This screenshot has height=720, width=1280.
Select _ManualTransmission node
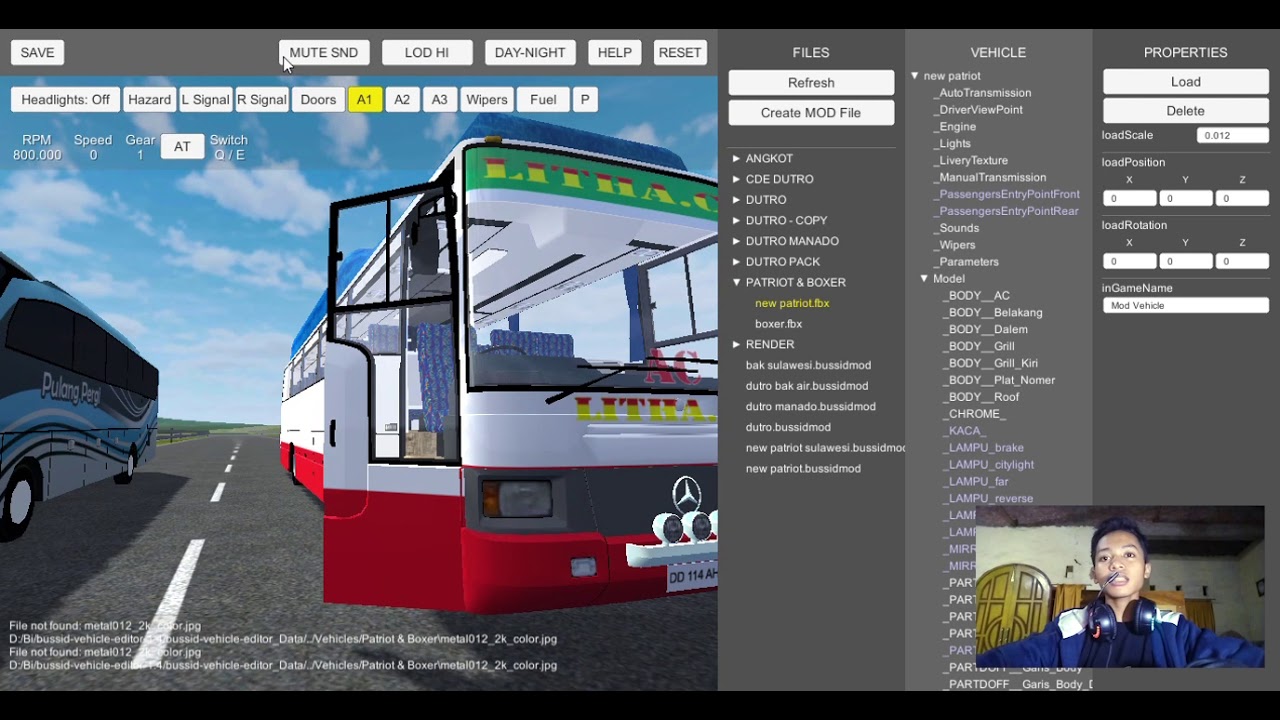click(989, 178)
